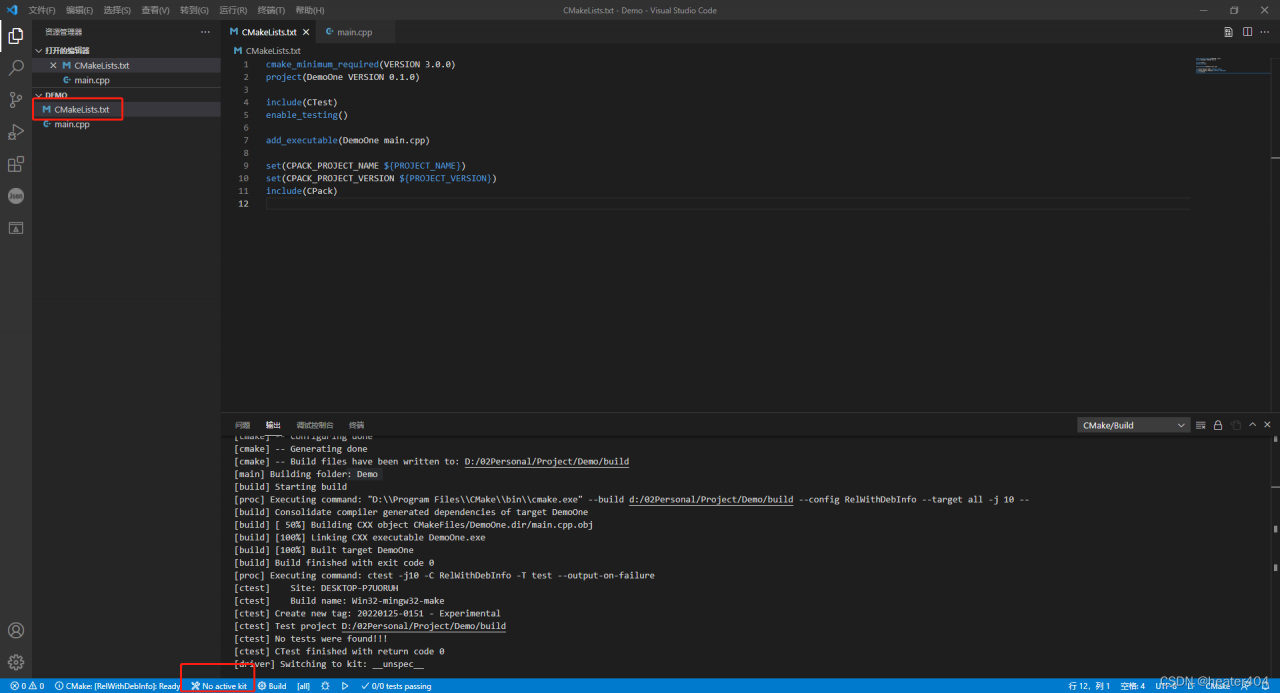
Task: Open the 终端(T) menu
Action: pyautogui.click(x=271, y=10)
